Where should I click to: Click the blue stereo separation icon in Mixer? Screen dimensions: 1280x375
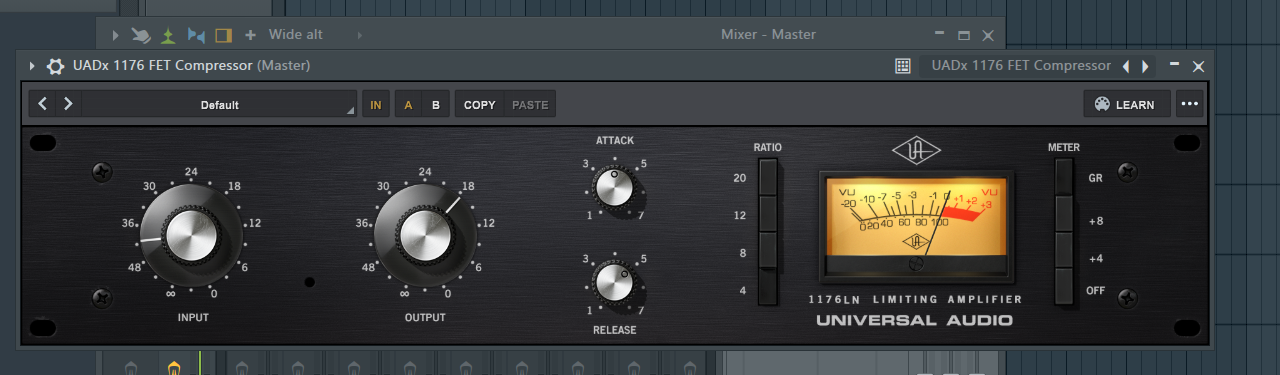[x=196, y=35]
